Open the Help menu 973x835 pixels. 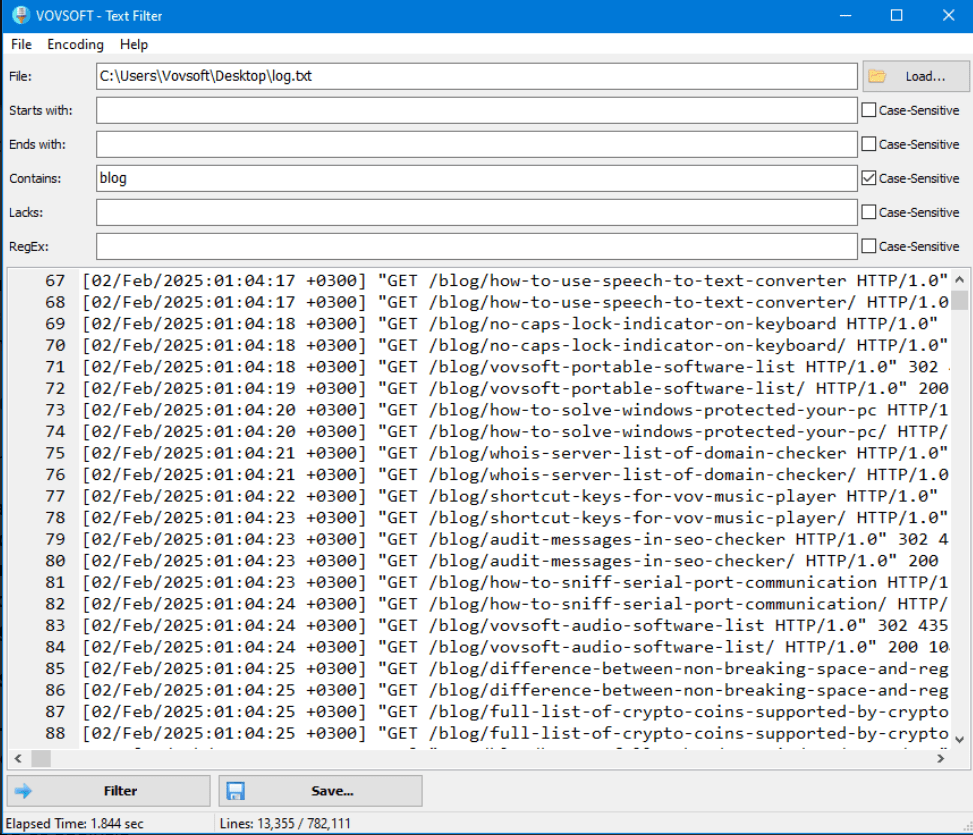[134, 45]
